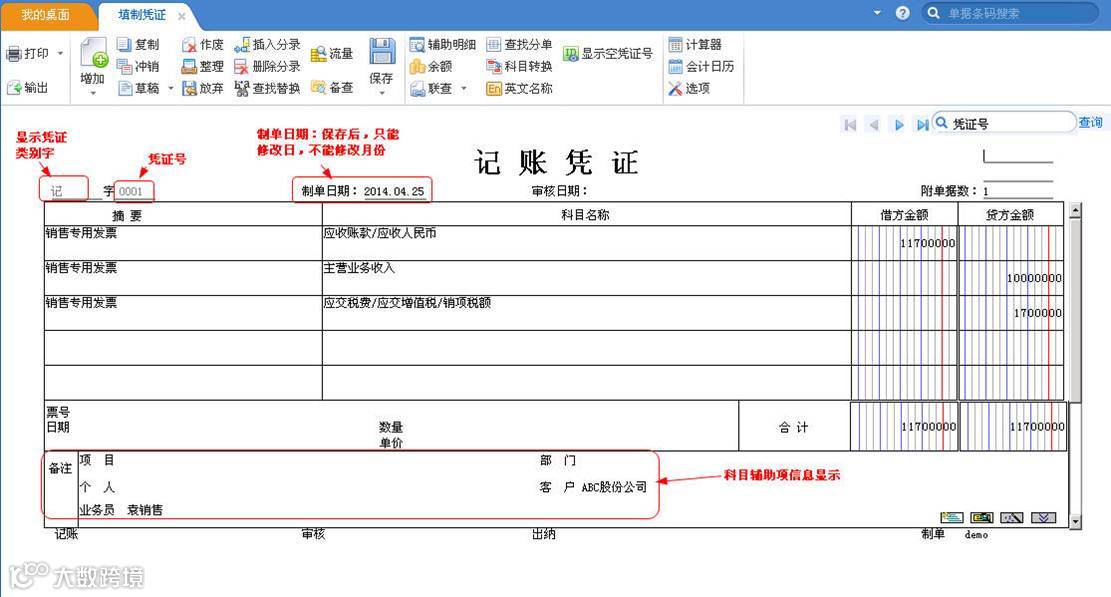Click the 查找分单 find sub-voucher button
Viewport: 1111px width, 597px height.
tap(519, 45)
